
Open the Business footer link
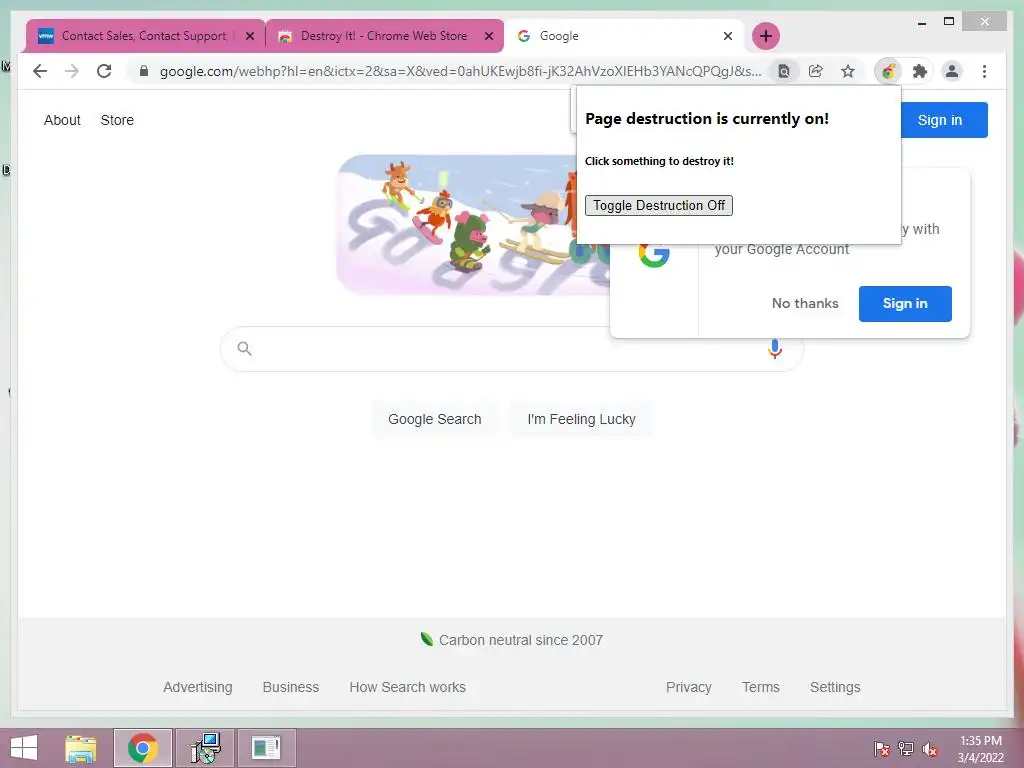pos(291,687)
